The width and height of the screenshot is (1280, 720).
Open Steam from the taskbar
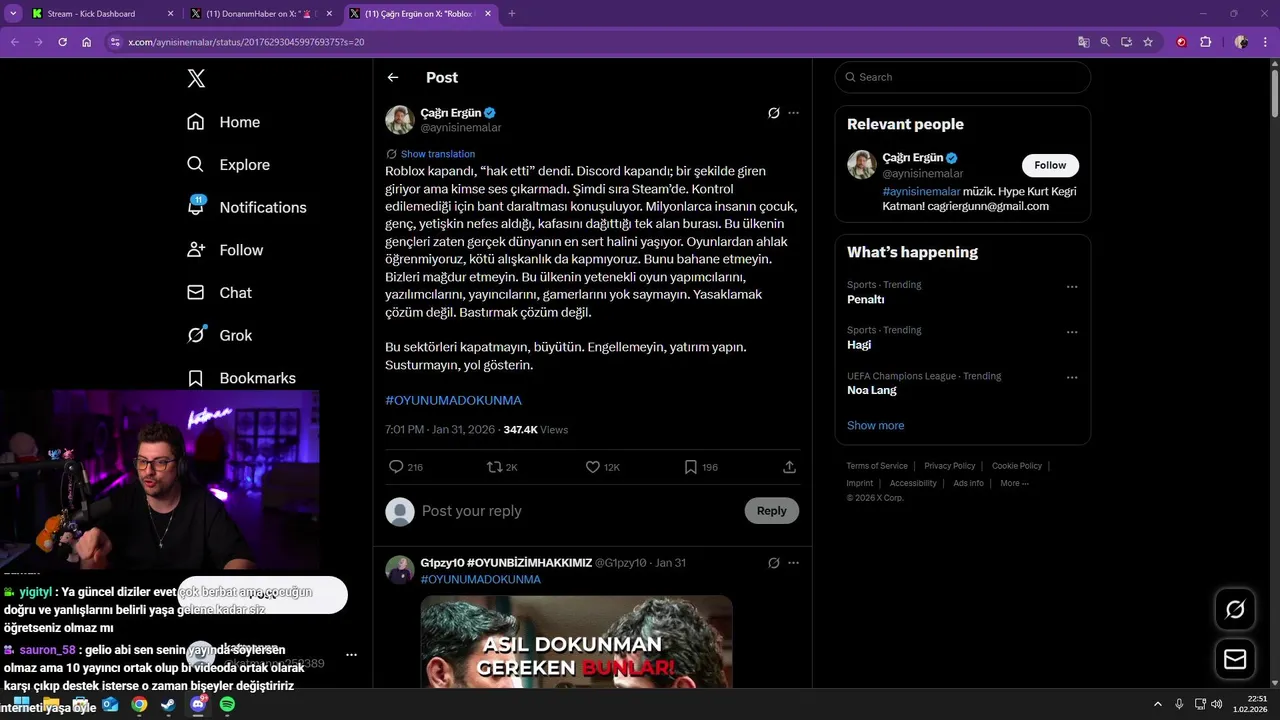(x=169, y=704)
